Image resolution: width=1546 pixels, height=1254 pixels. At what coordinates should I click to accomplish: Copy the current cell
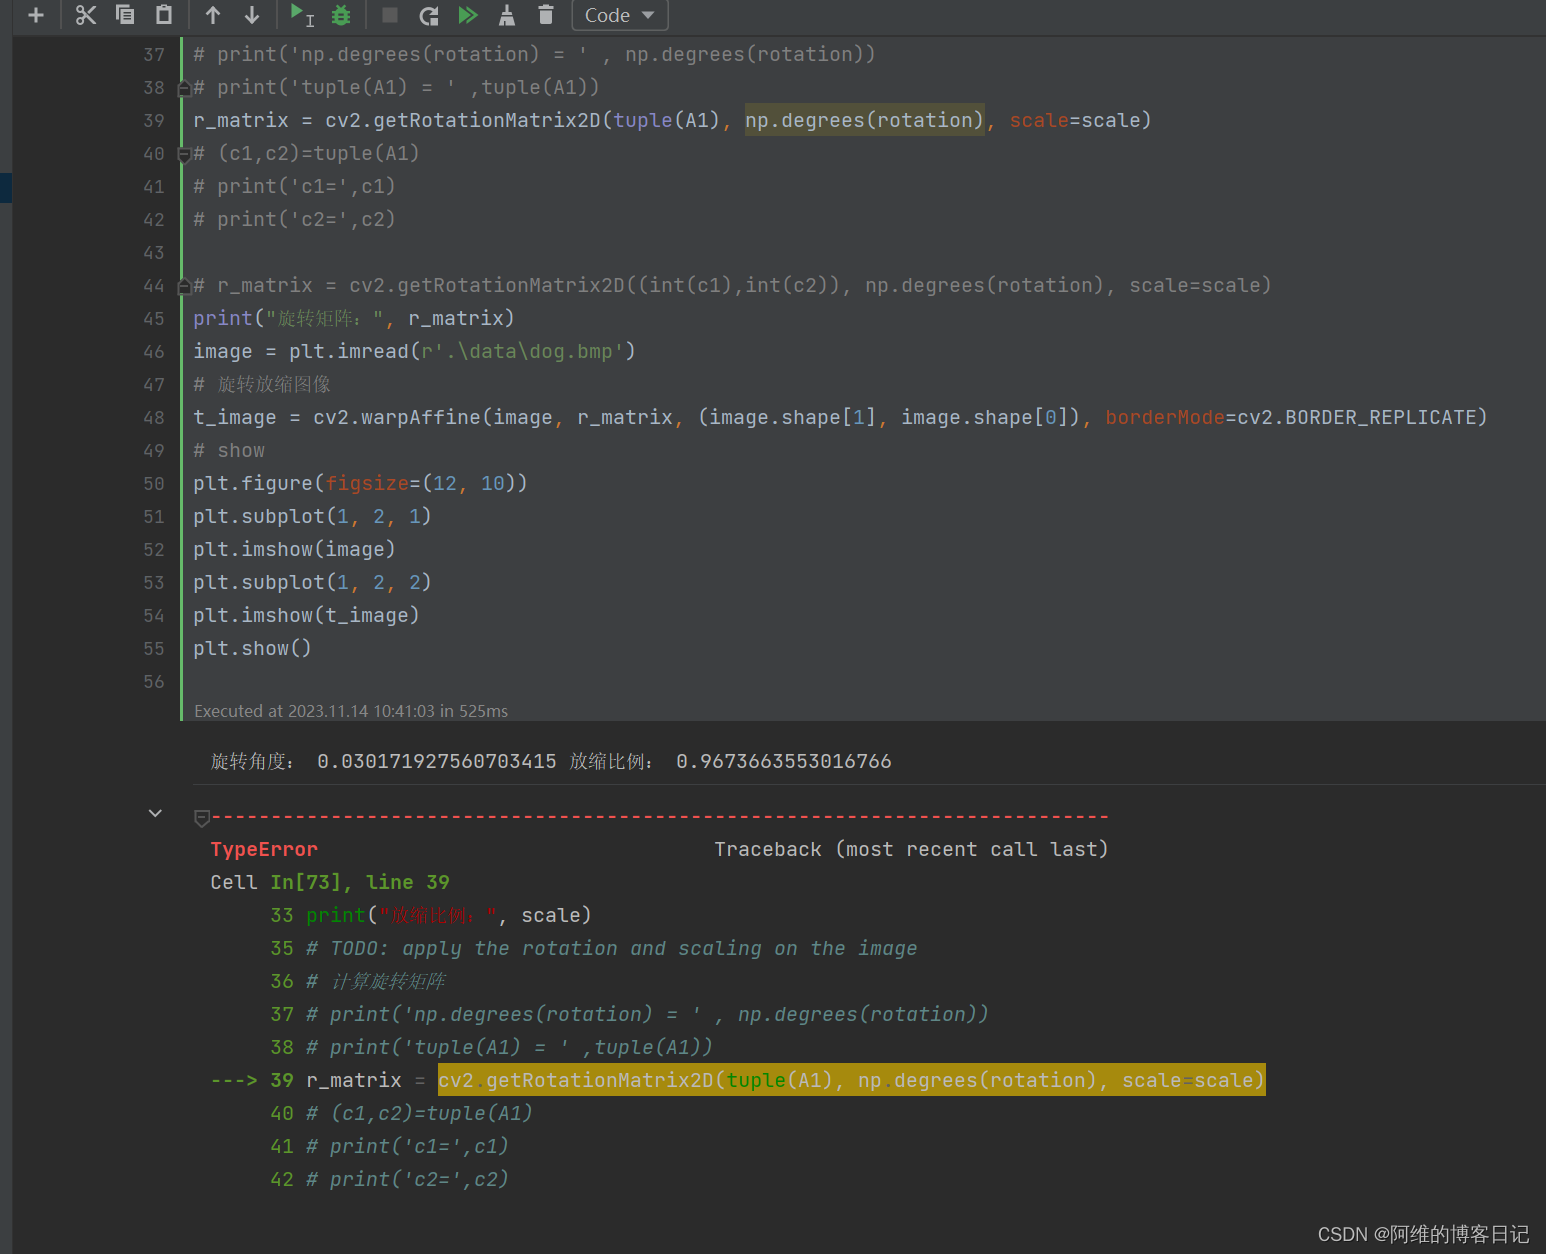pyautogui.click(x=125, y=15)
